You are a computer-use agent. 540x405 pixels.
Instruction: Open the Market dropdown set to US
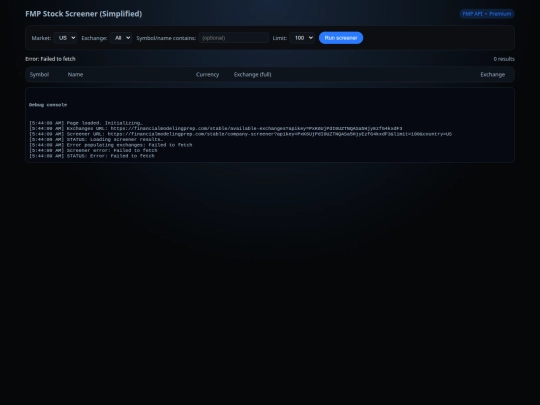coord(65,38)
